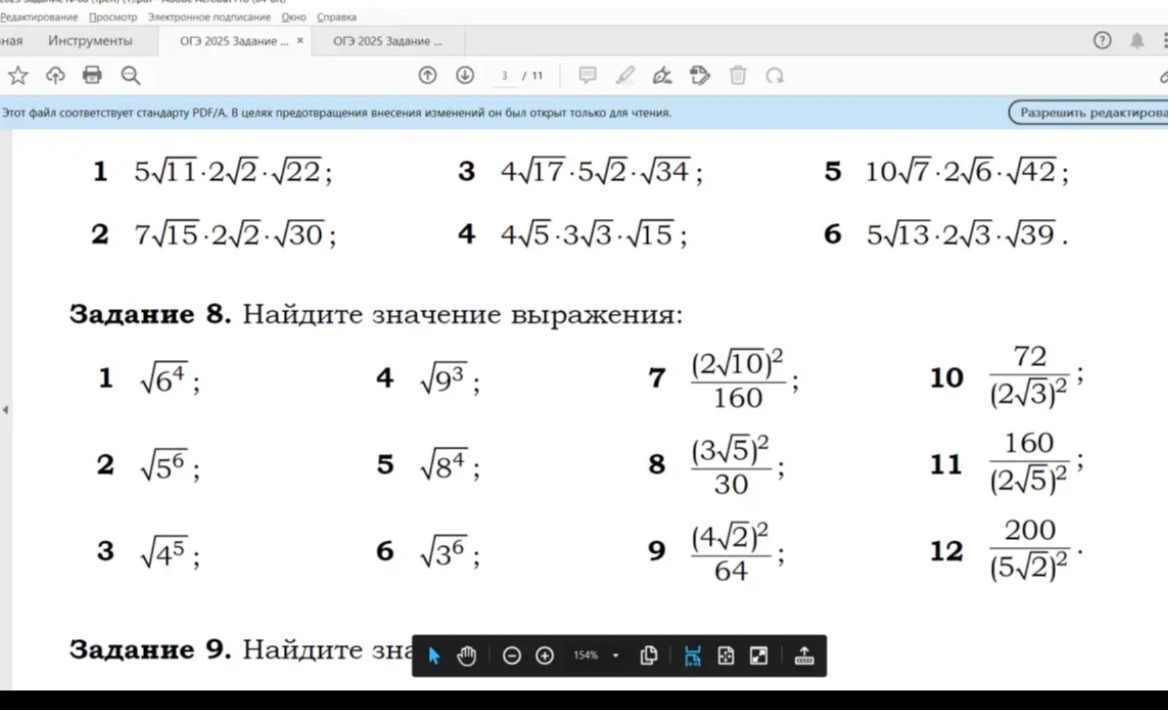Toggle fit width scrolling mode icon
The image size is (1169, 711).
(x=692, y=656)
